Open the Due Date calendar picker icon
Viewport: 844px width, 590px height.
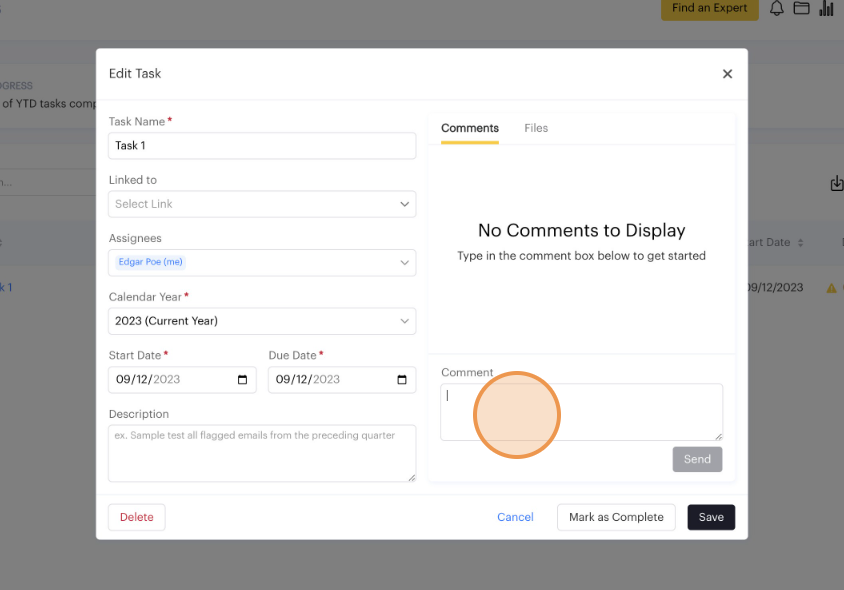(x=402, y=380)
